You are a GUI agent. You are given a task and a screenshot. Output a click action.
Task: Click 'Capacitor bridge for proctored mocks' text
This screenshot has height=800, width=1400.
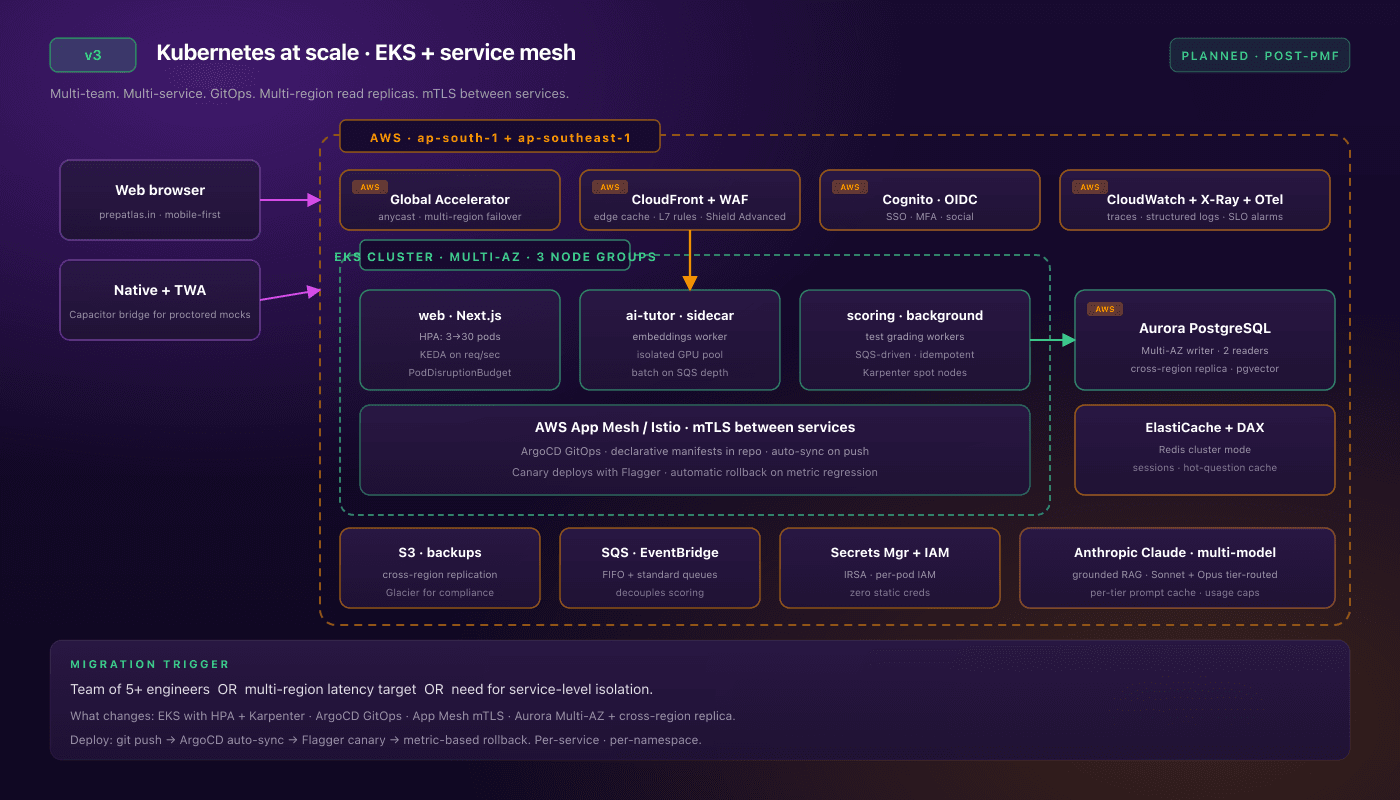pos(160,314)
